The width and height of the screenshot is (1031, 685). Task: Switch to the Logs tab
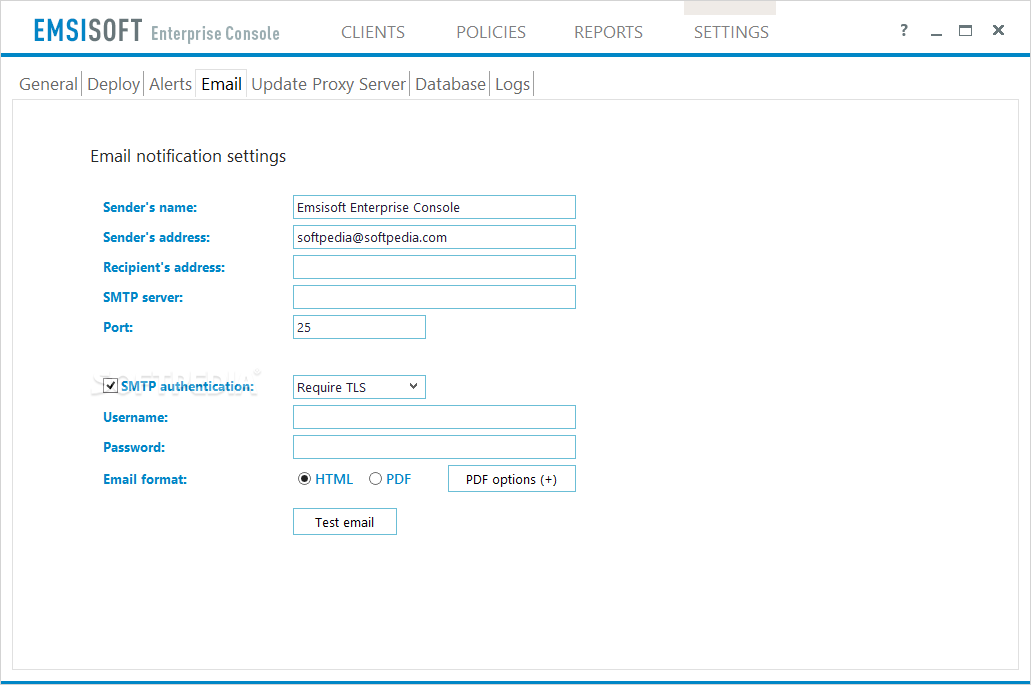coord(512,84)
